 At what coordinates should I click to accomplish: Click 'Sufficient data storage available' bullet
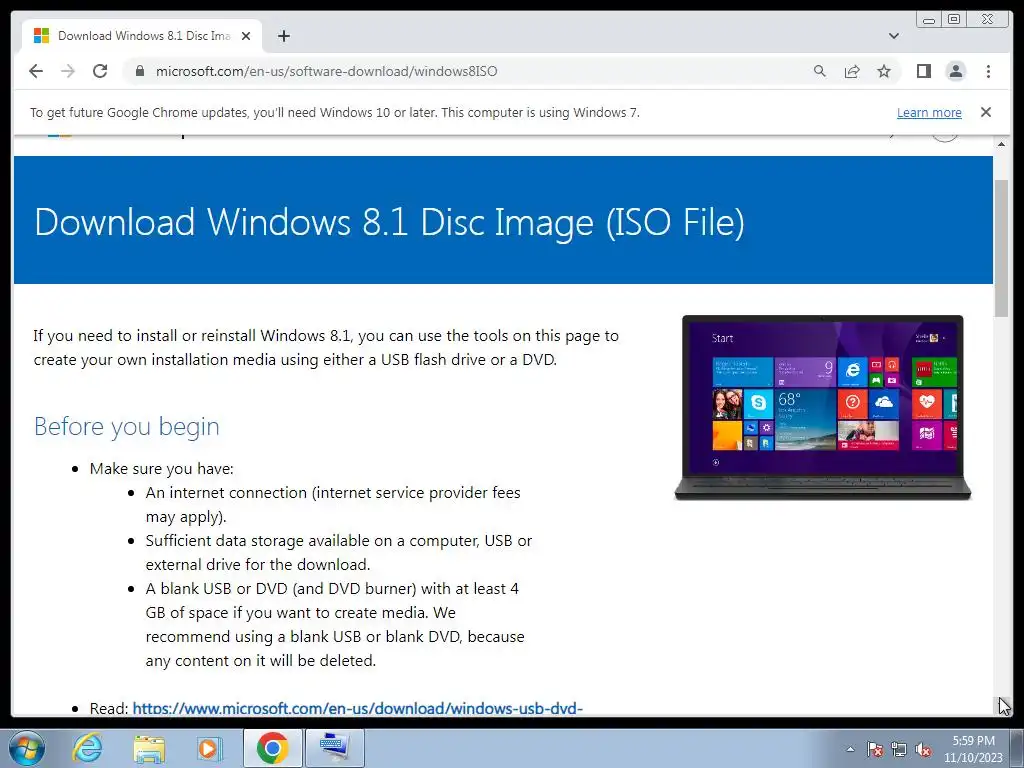(339, 552)
